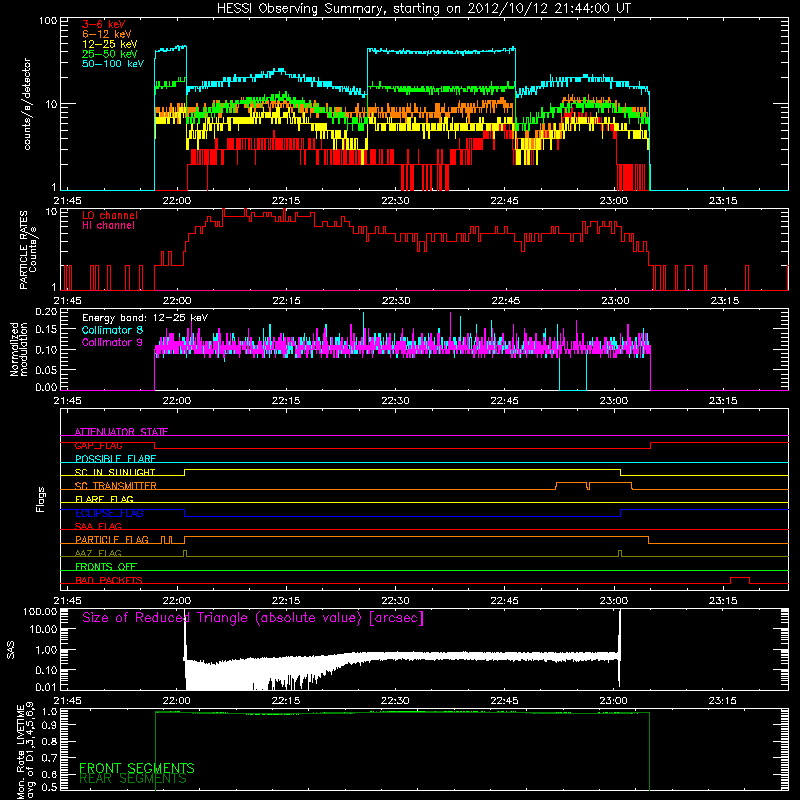Click the 'Size of Reduced Triangle' plot title
The image size is (800, 800).
coord(253,618)
